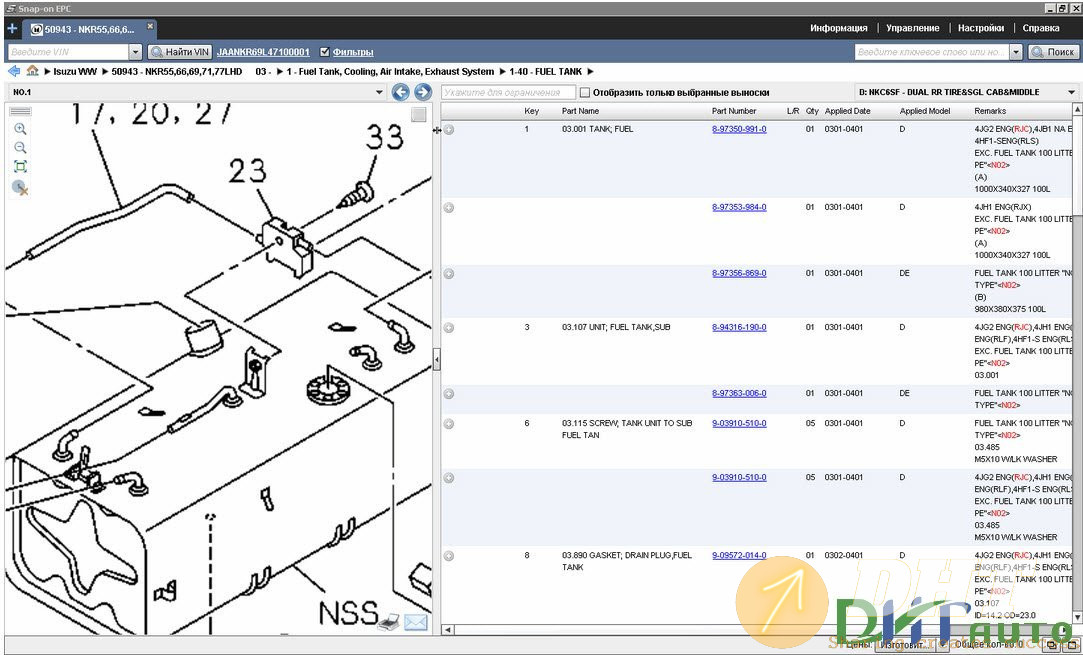
Task: Go to home catalog icon
Action: pos(32,70)
